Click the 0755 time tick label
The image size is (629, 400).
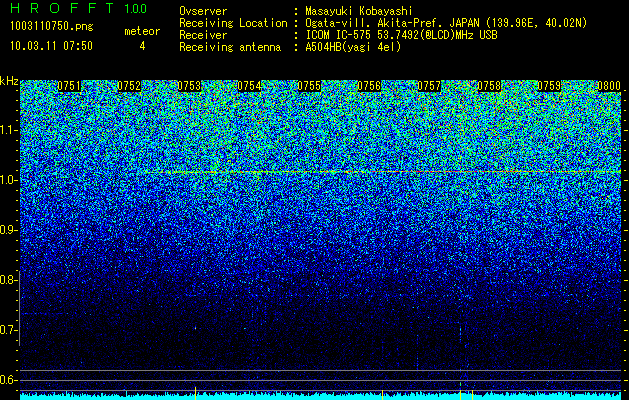point(309,86)
